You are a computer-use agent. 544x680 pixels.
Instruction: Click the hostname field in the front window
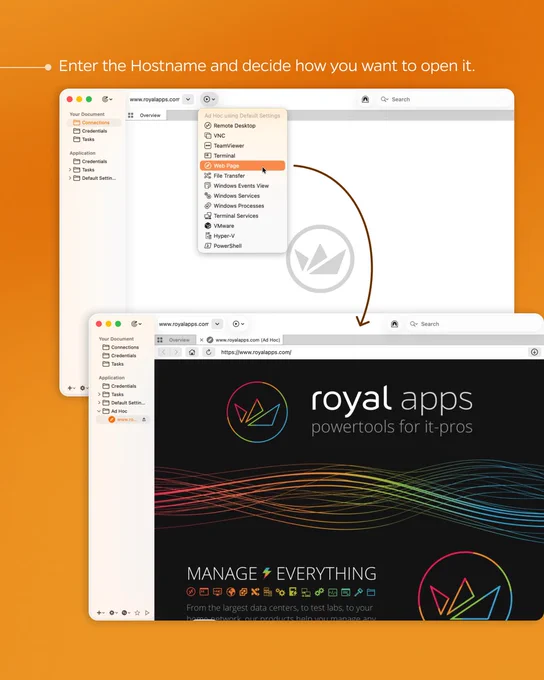click(184, 324)
